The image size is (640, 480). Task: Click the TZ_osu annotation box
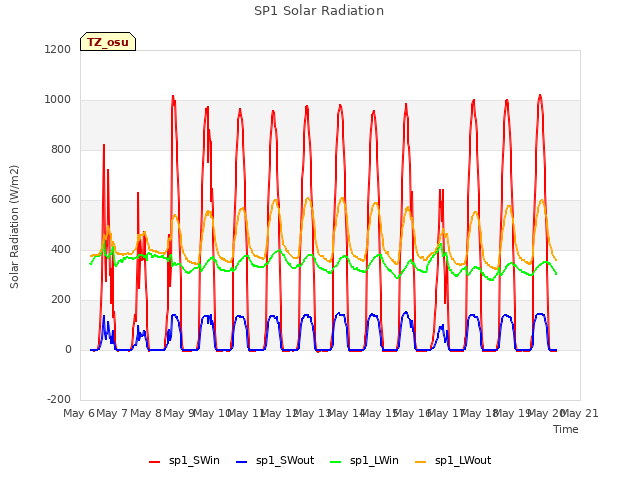coord(108,42)
